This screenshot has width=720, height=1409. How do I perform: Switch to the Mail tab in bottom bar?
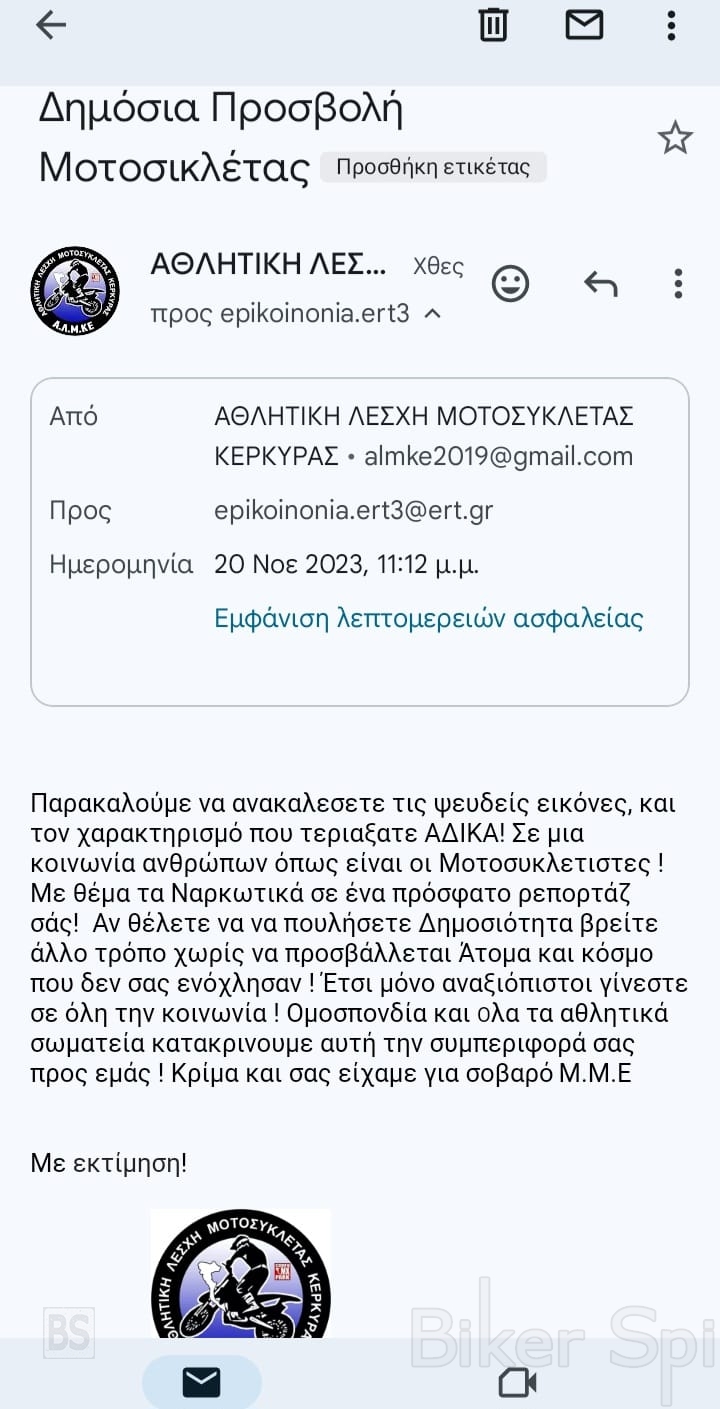pos(201,1382)
